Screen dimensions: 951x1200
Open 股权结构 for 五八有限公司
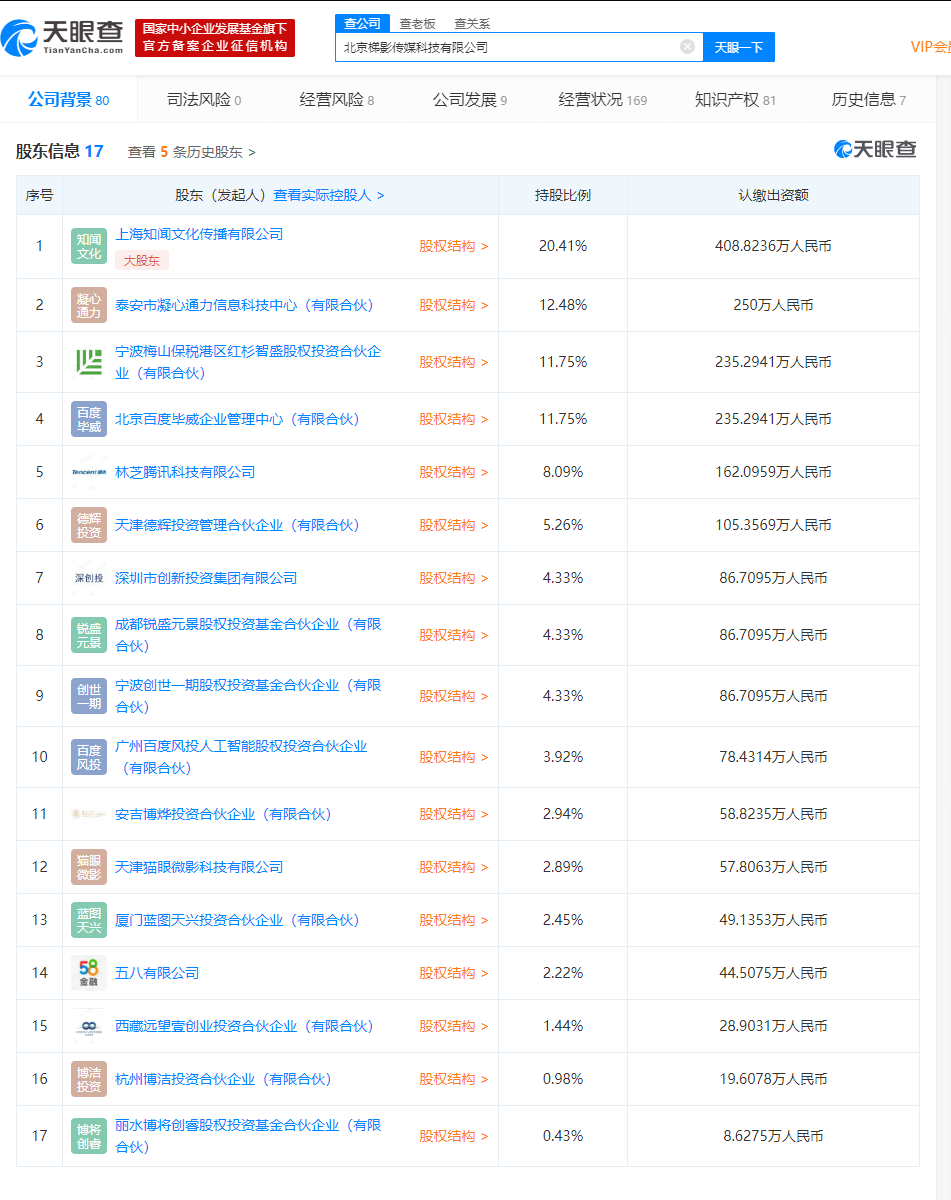click(449, 972)
